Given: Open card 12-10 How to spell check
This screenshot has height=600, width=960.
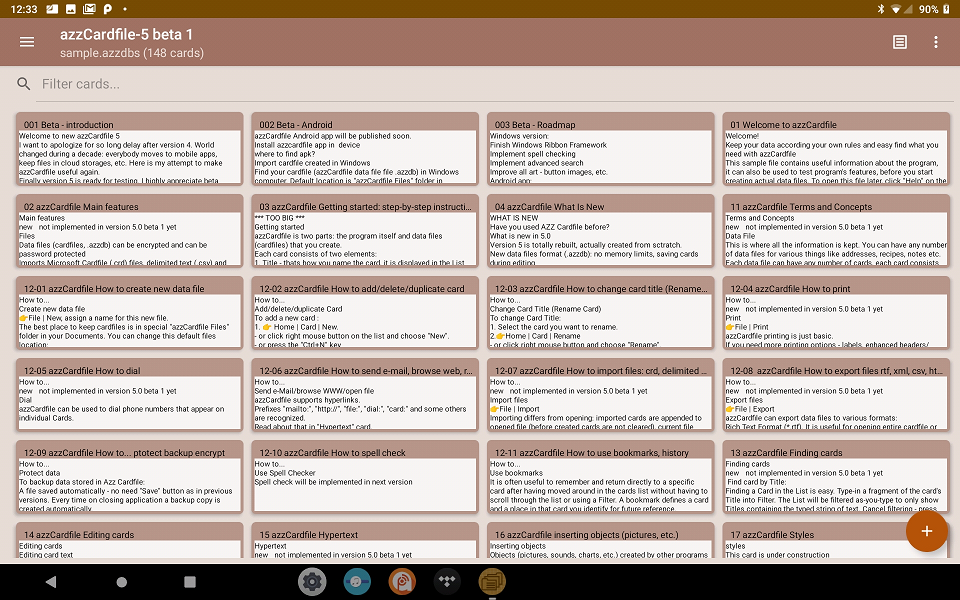Looking at the screenshot, I should pos(365,476).
